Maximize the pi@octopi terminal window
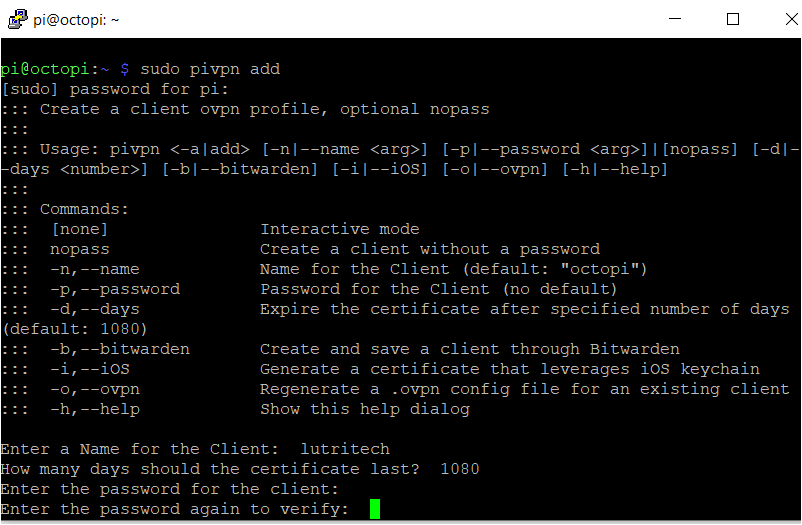The width and height of the screenshot is (802, 525). pos(733,19)
